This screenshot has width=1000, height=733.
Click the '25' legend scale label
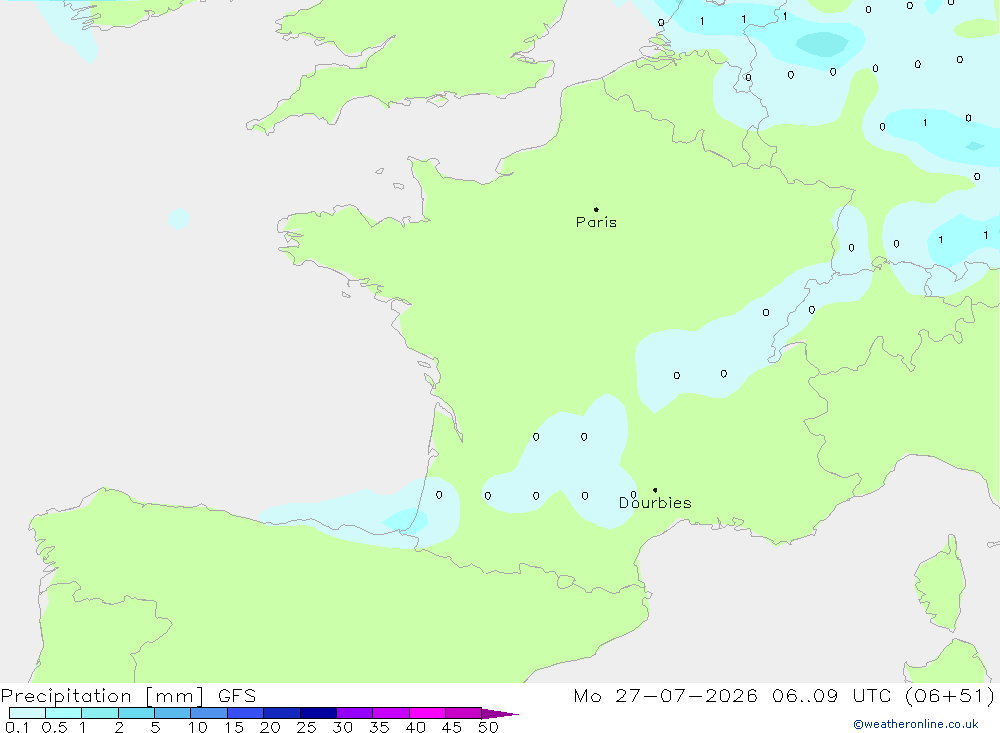point(307,727)
